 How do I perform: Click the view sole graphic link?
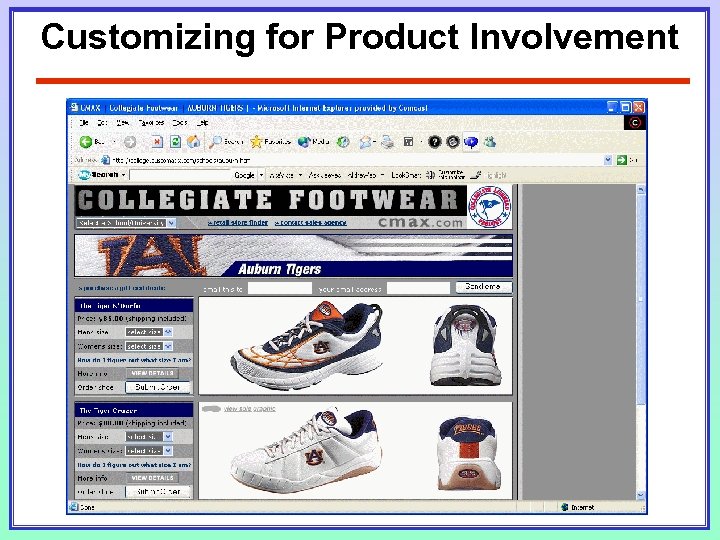pyautogui.click(x=250, y=409)
